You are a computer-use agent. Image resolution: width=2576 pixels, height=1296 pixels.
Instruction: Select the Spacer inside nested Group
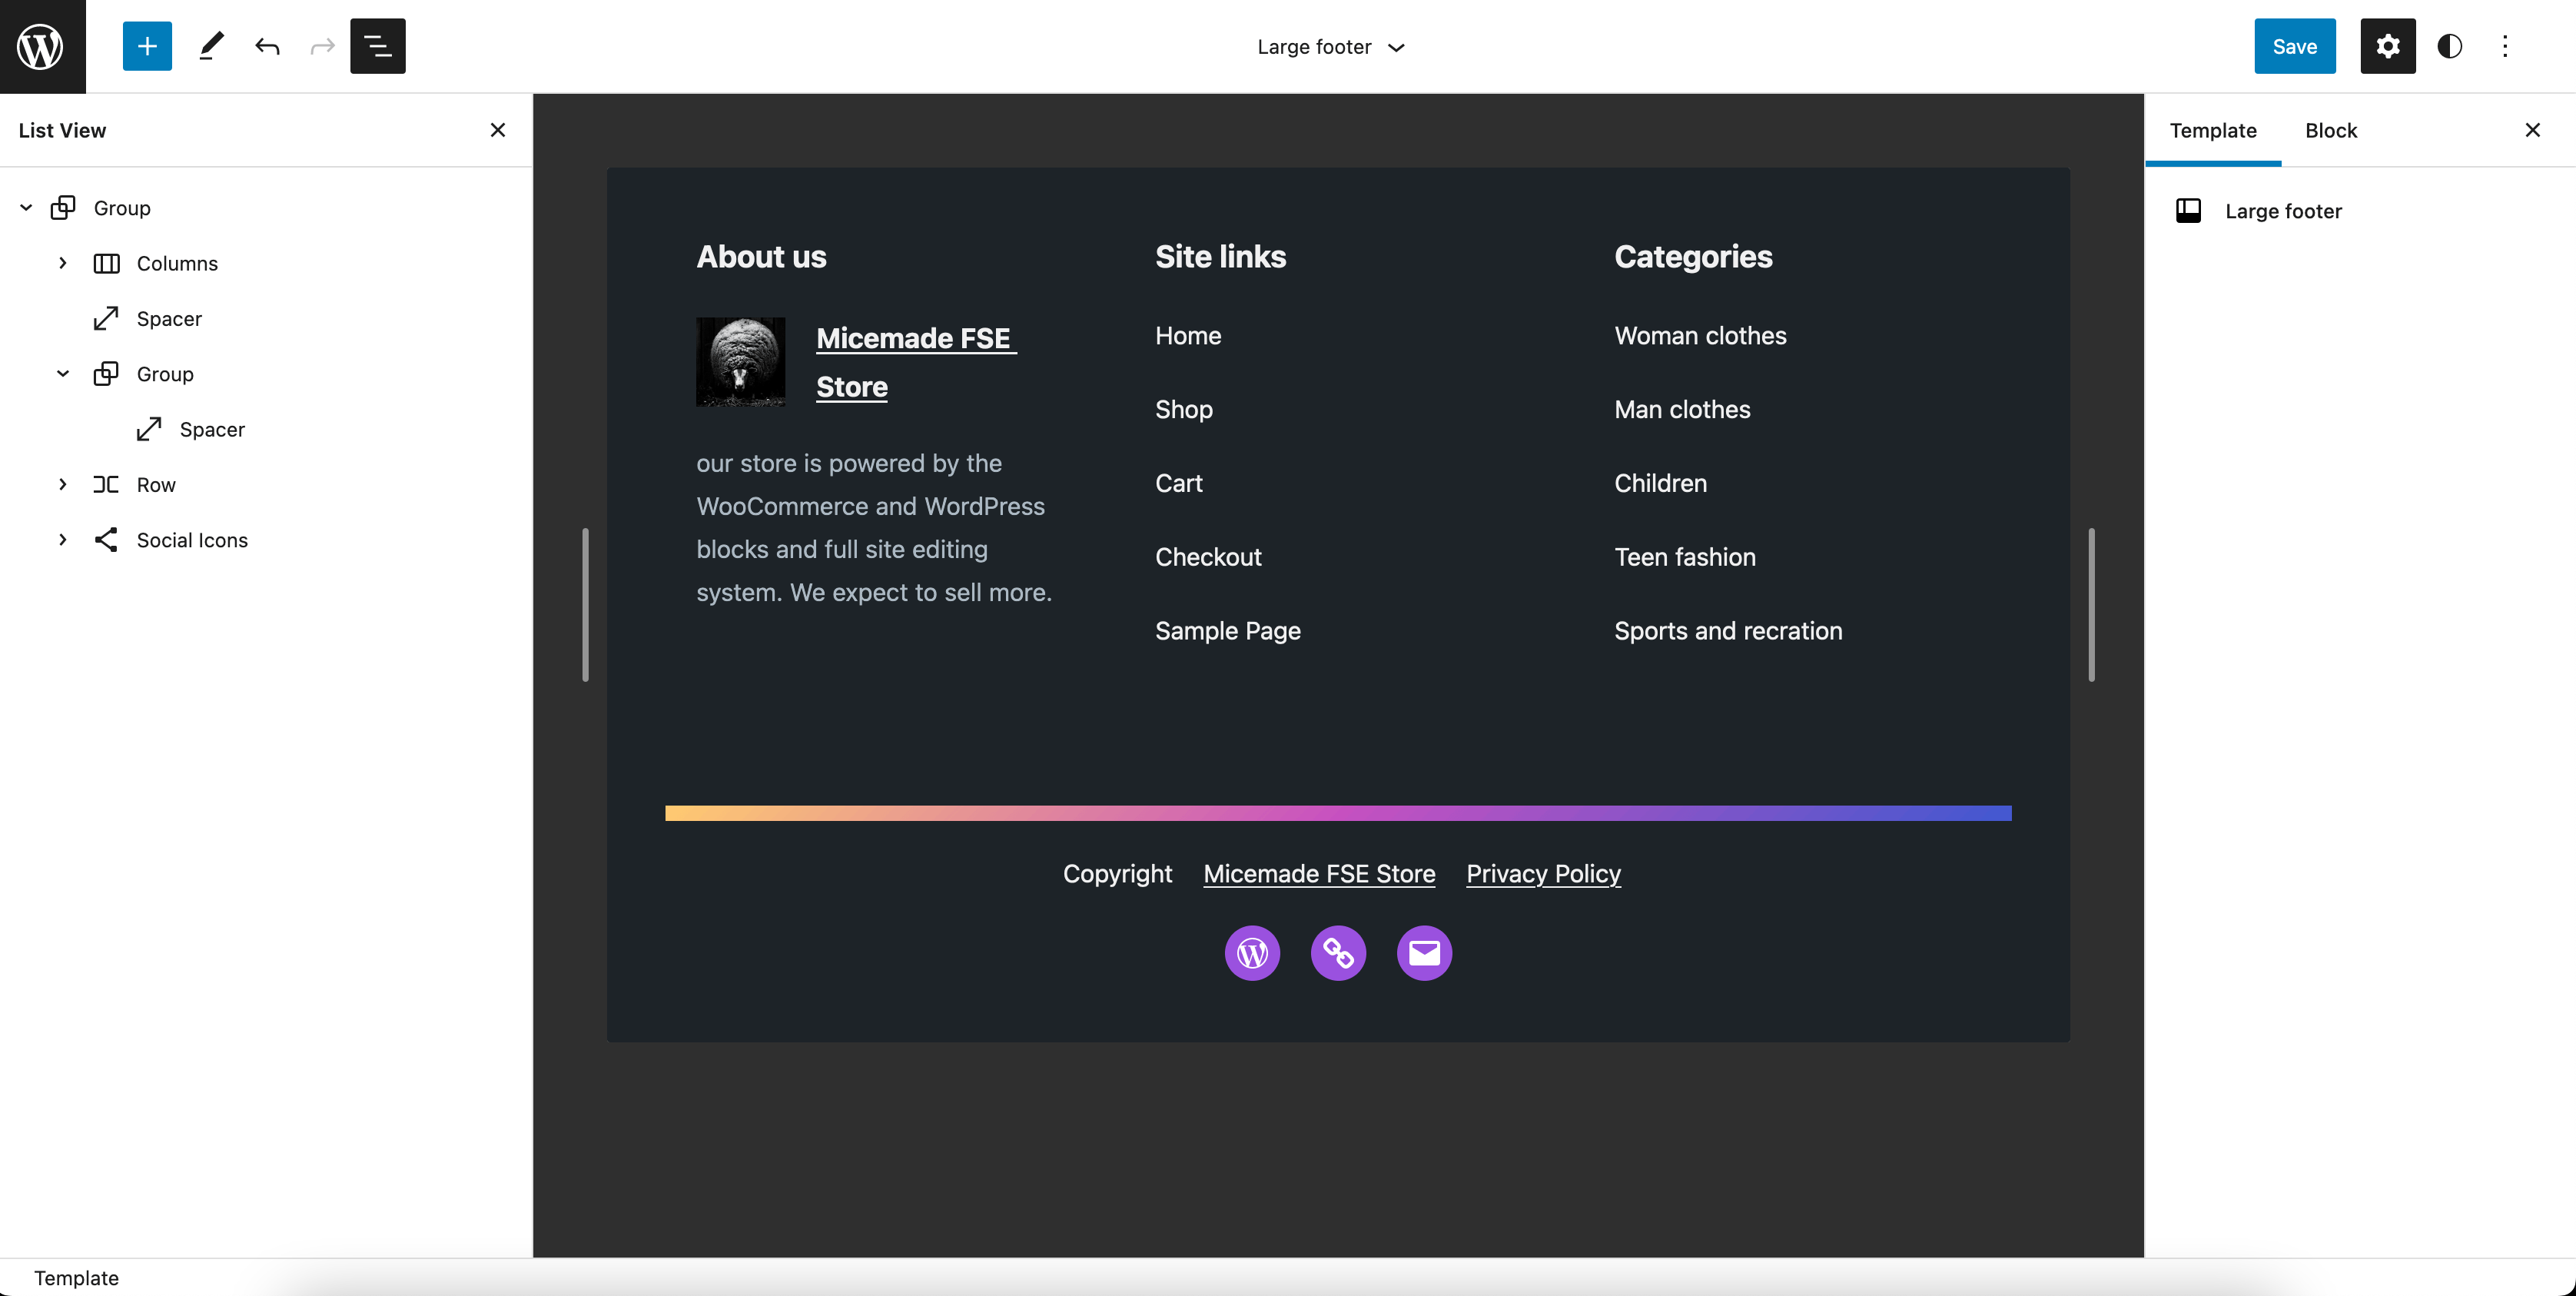212,430
